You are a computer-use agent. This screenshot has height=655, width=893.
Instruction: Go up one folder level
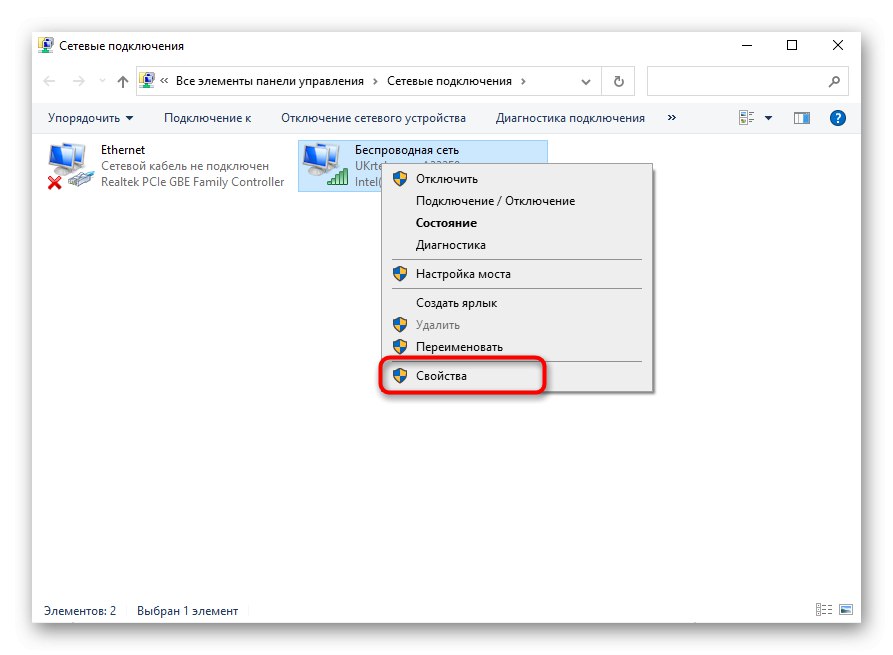point(122,81)
